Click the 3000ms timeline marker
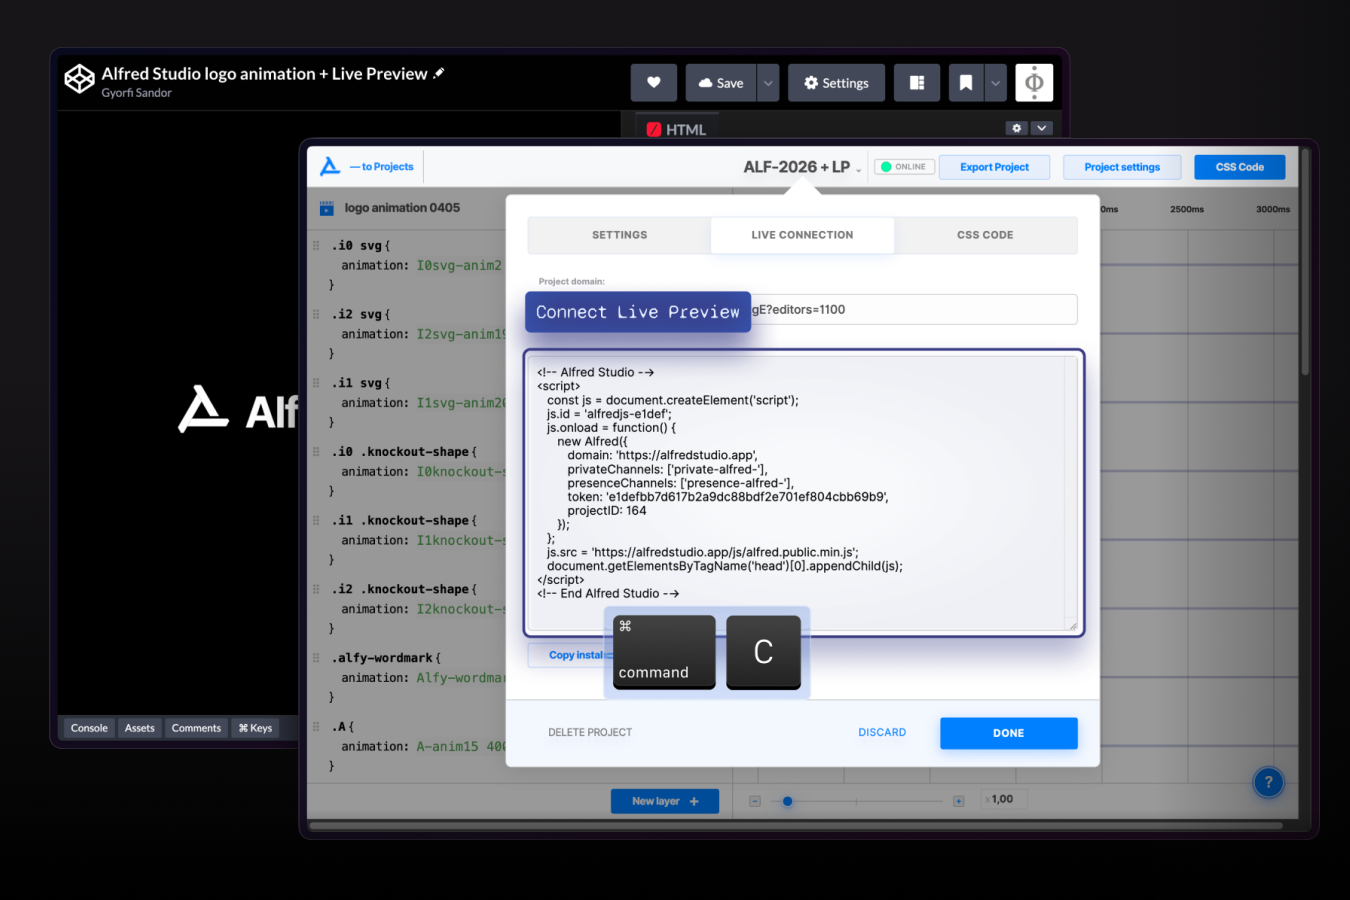This screenshot has height=900, width=1350. point(1273,210)
